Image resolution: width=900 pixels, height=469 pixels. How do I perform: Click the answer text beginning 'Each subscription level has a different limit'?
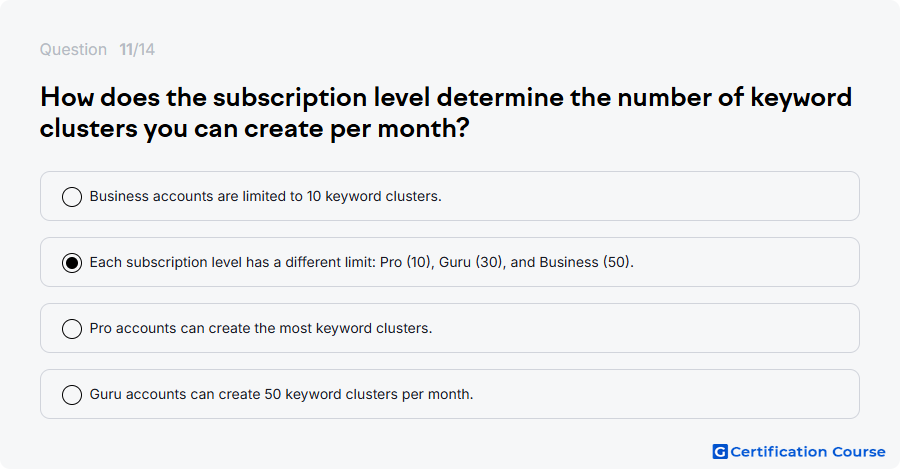click(362, 262)
